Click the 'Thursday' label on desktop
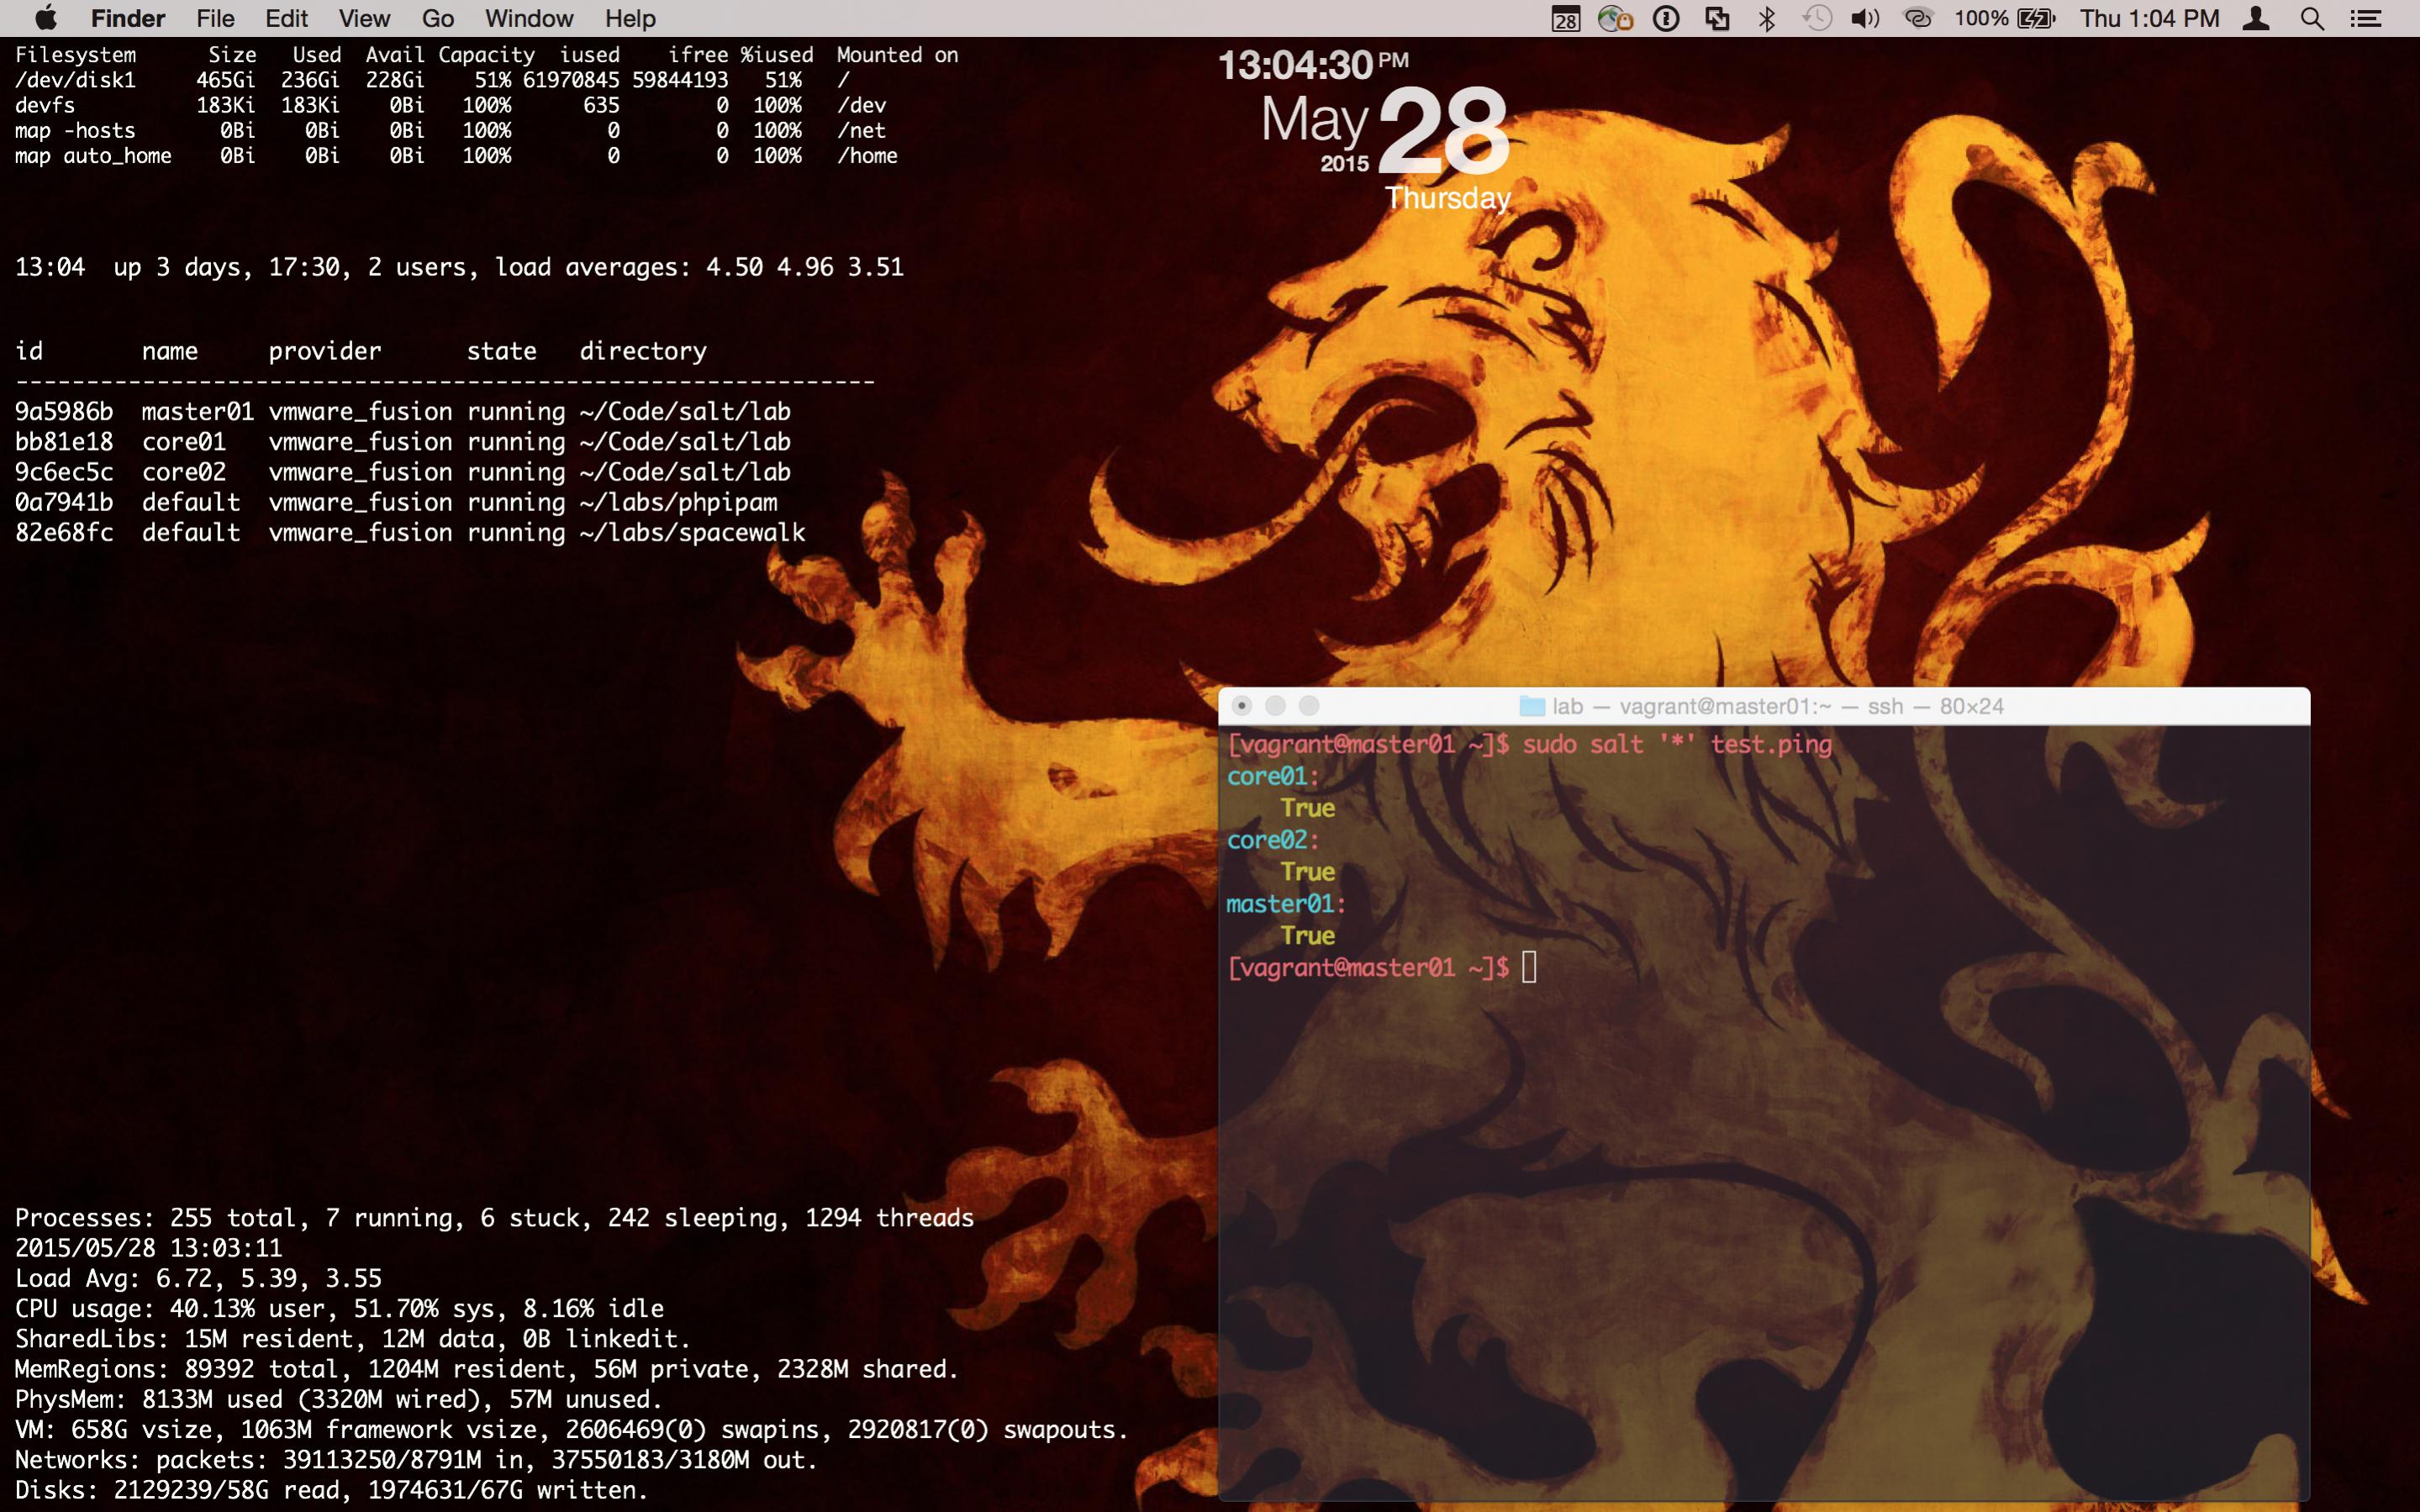This screenshot has height=1512, width=2420. (1448, 198)
